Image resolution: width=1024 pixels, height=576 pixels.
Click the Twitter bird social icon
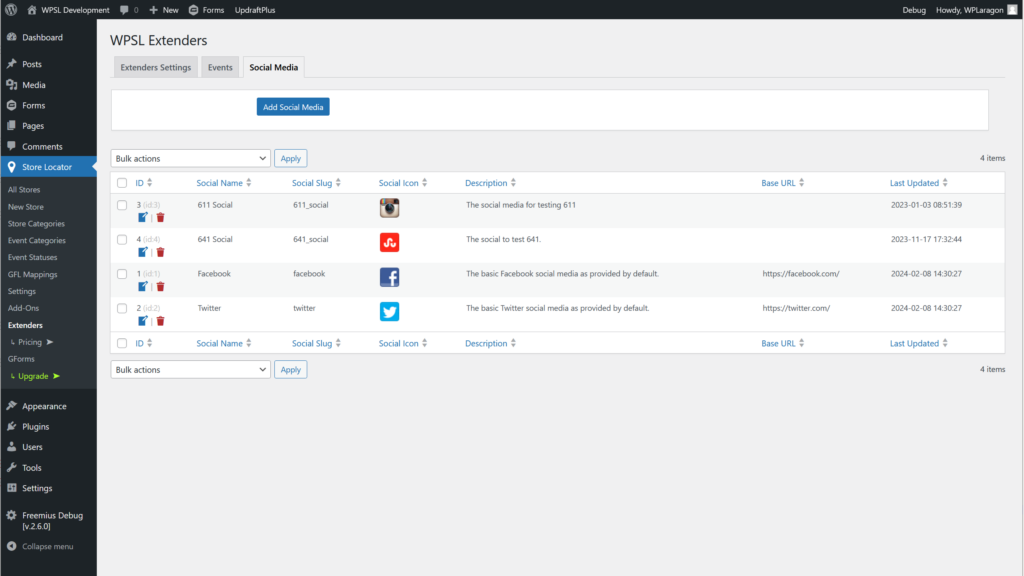[389, 311]
